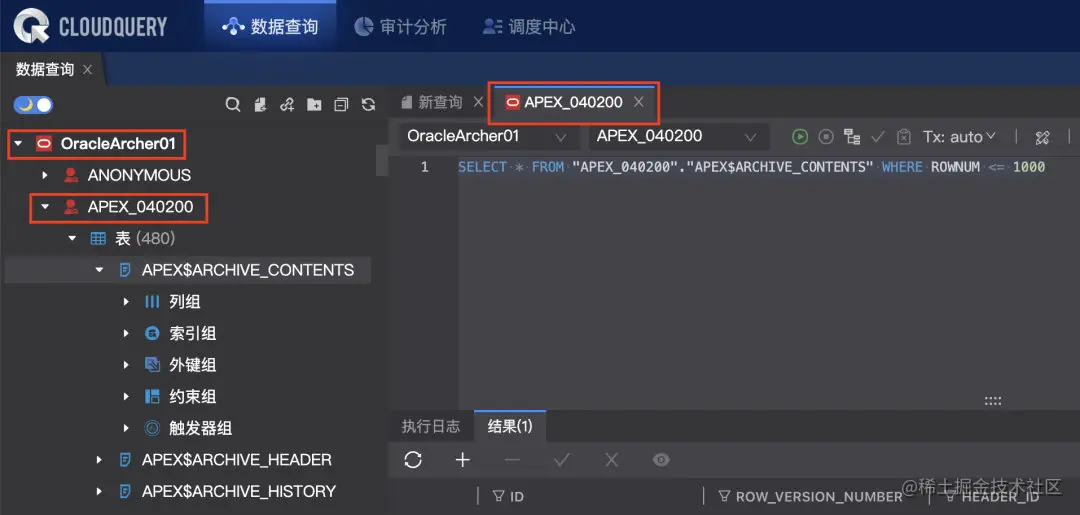Refresh the database tree with the sidebar refresh icon
Image resolution: width=1080 pixels, height=515 pixels.
368,105
